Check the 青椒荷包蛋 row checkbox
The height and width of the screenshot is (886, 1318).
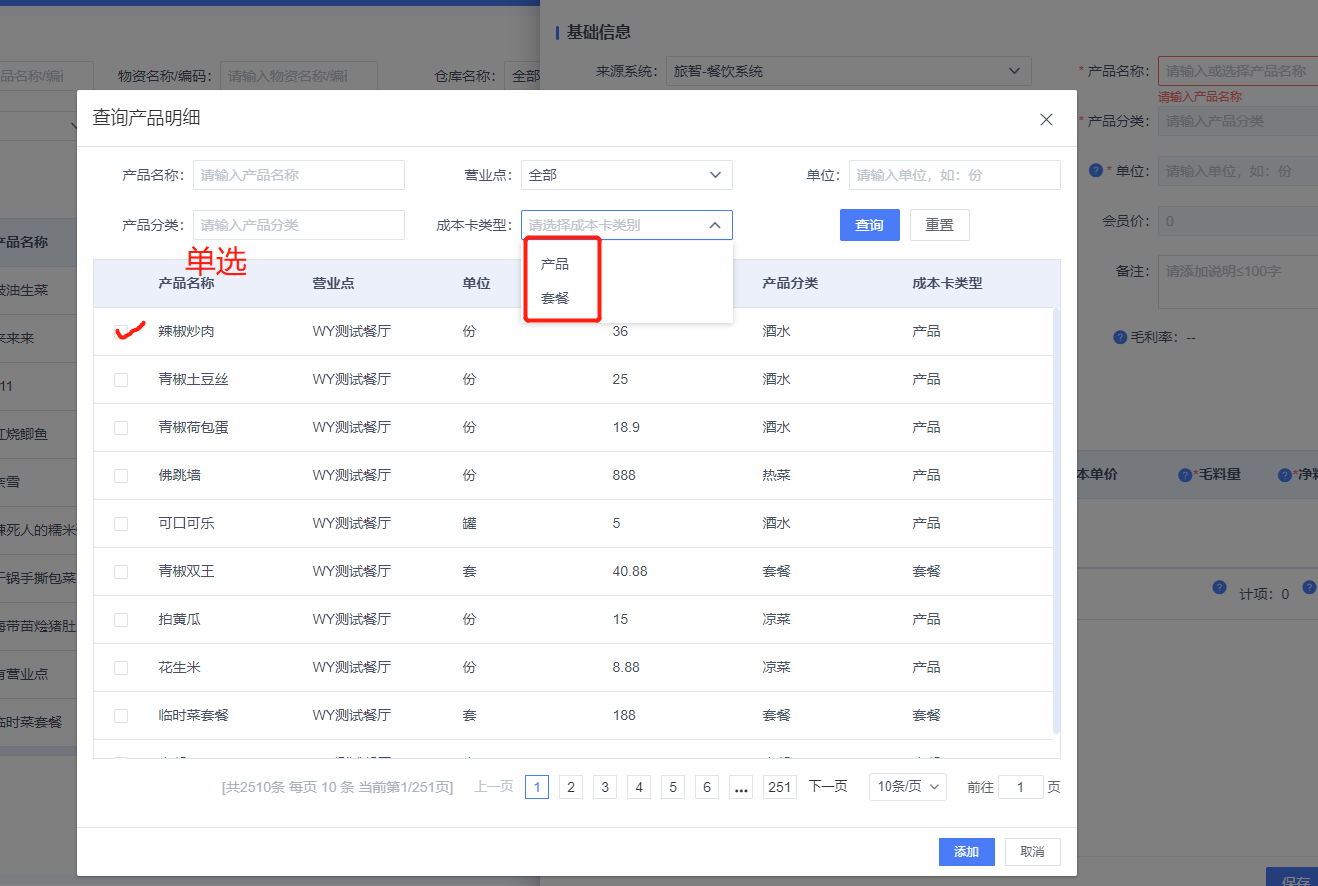121,428
